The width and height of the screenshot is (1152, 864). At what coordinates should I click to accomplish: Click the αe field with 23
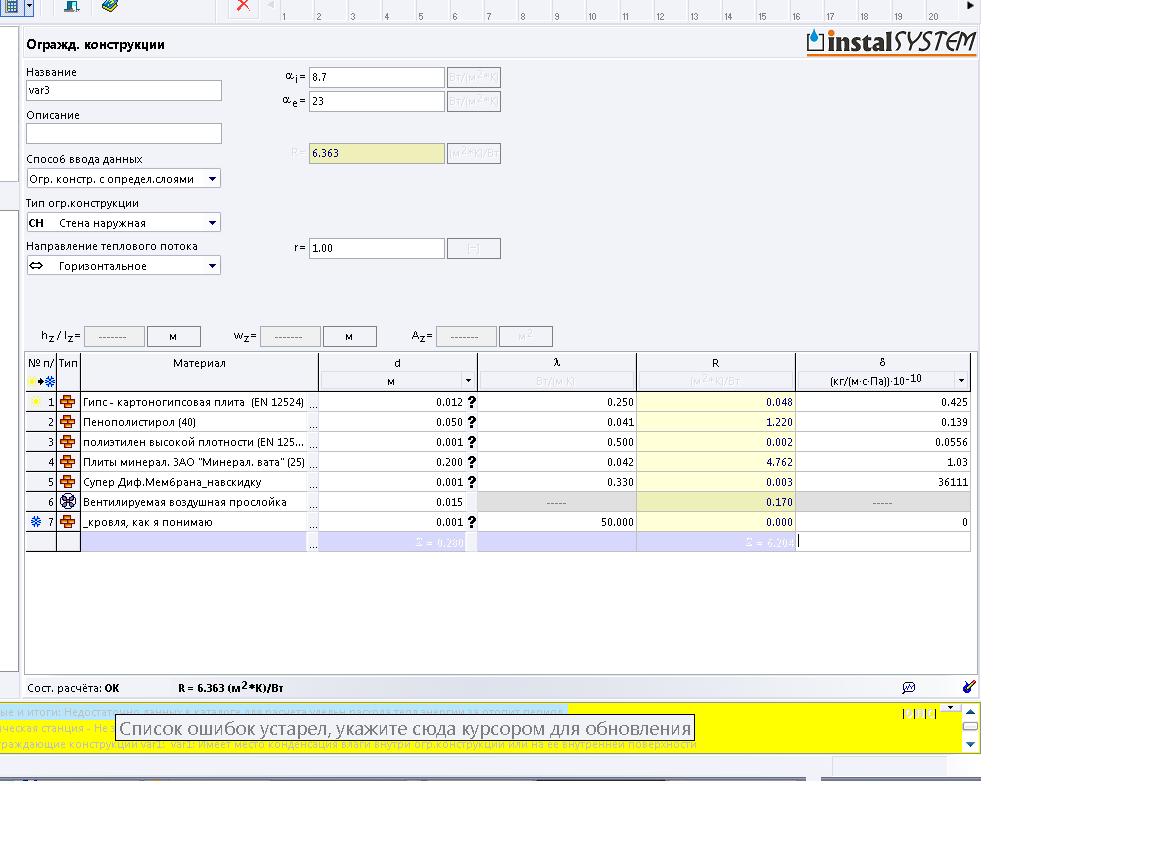(376, 101)
